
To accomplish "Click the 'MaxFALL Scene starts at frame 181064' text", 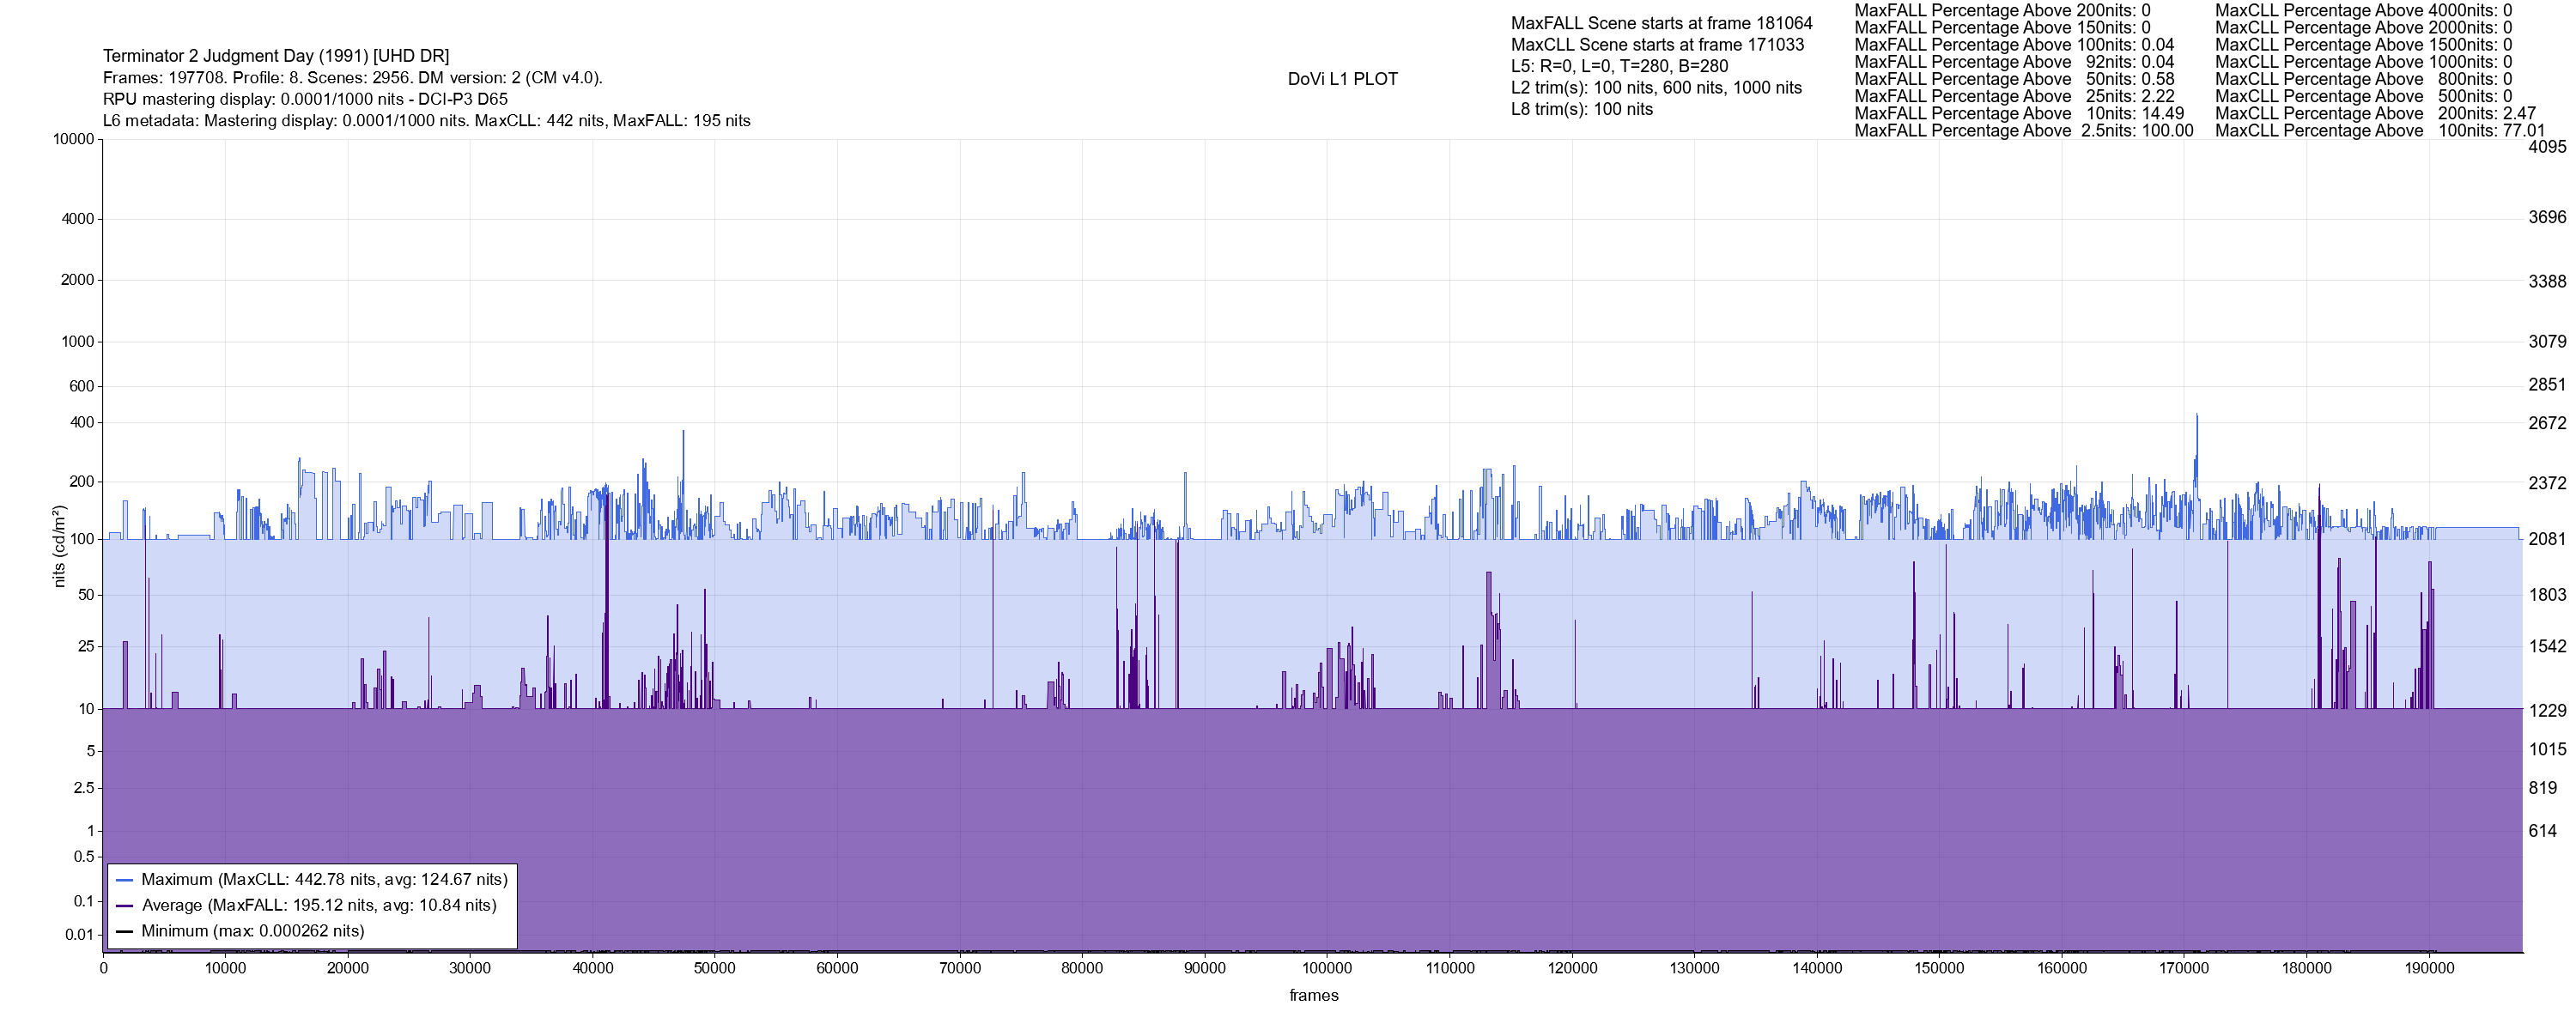I will [x=1661, y=23].
